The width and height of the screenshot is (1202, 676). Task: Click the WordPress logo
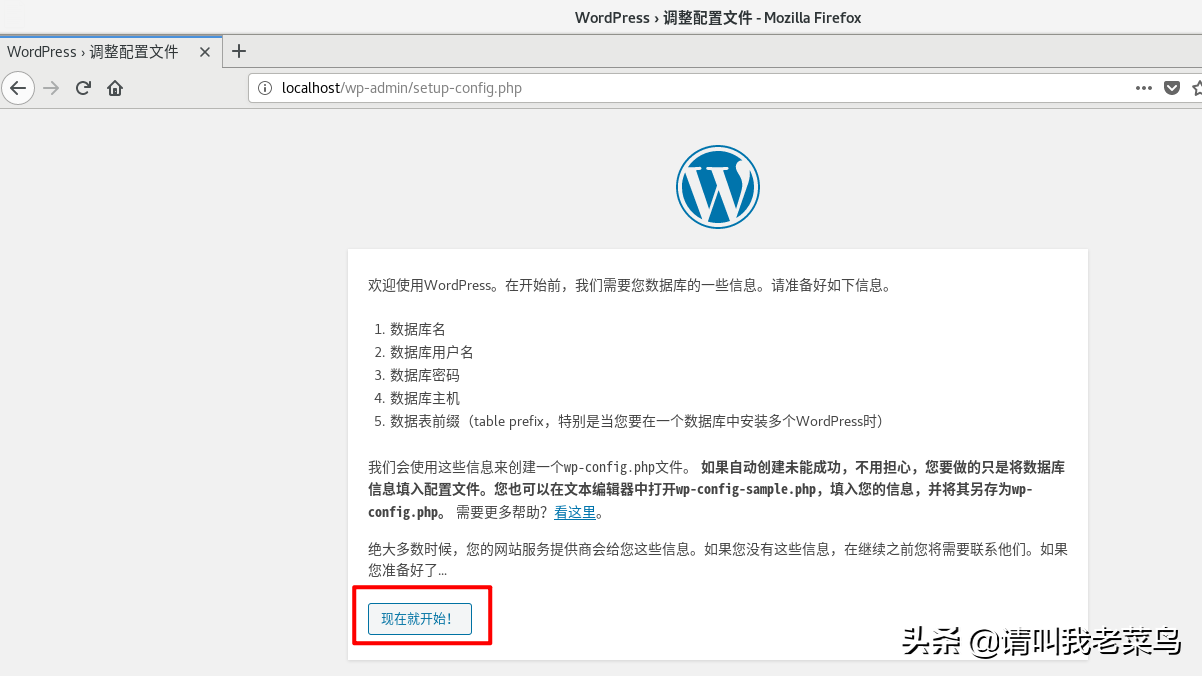pos(717,187)
